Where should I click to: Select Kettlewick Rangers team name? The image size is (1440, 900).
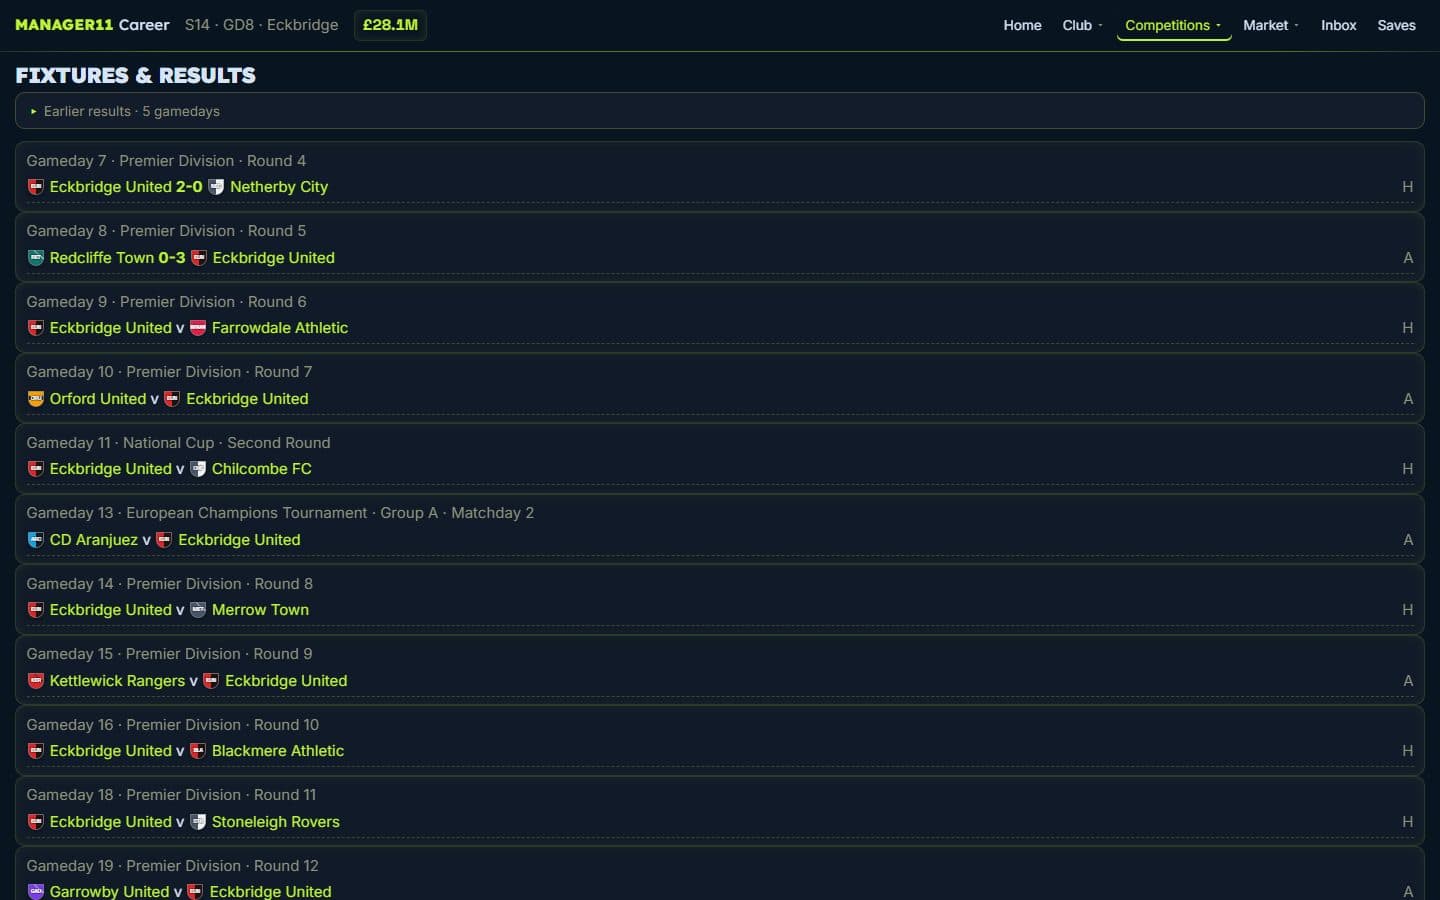pyautogui.click(x=117, y=680)
